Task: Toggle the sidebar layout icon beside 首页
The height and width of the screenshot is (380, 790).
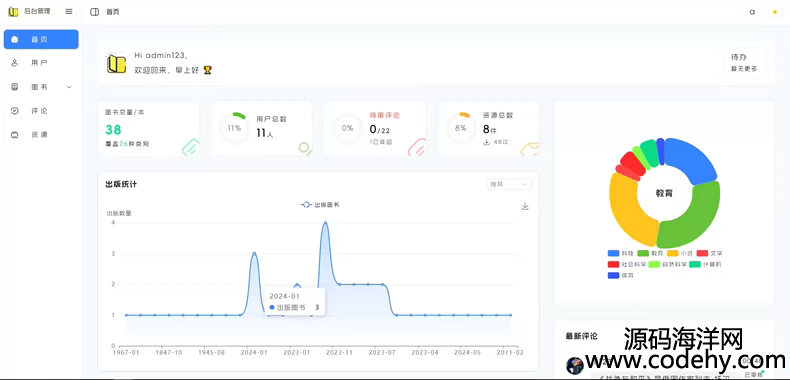Action: click(x=94, y=12)
